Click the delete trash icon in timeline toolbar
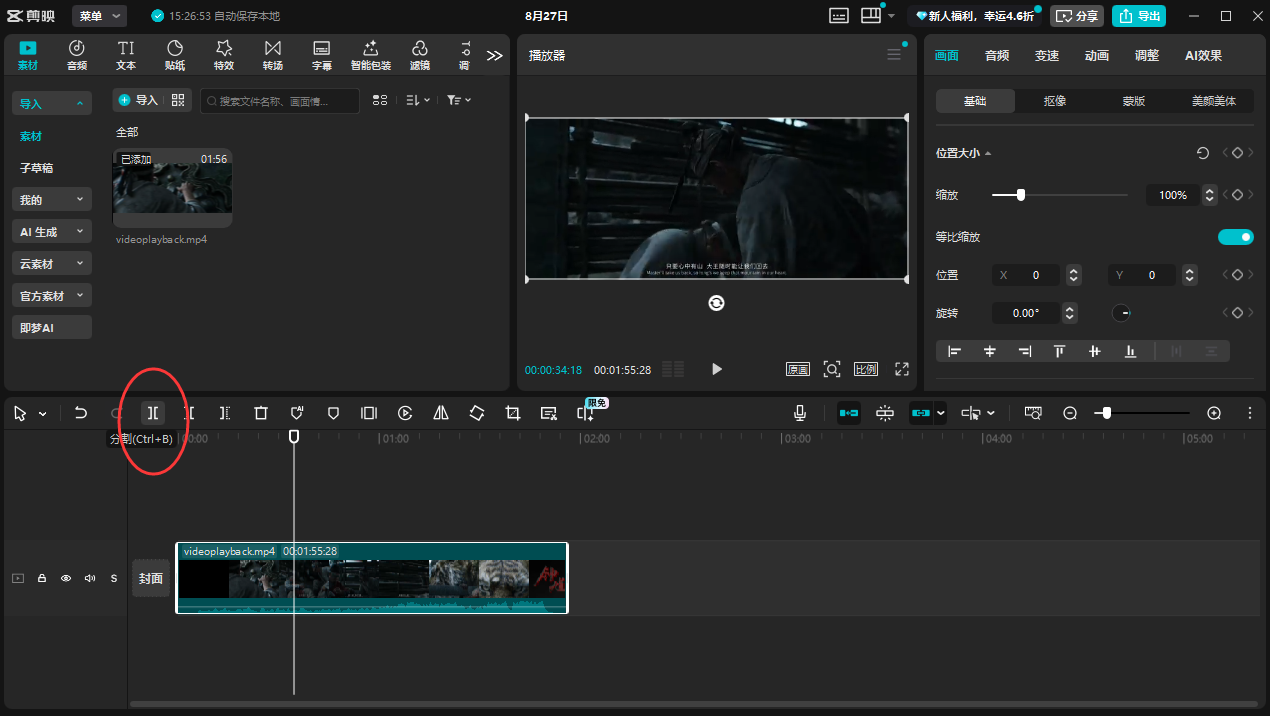This screenshot has width=1270, height=716. (261, 413)
